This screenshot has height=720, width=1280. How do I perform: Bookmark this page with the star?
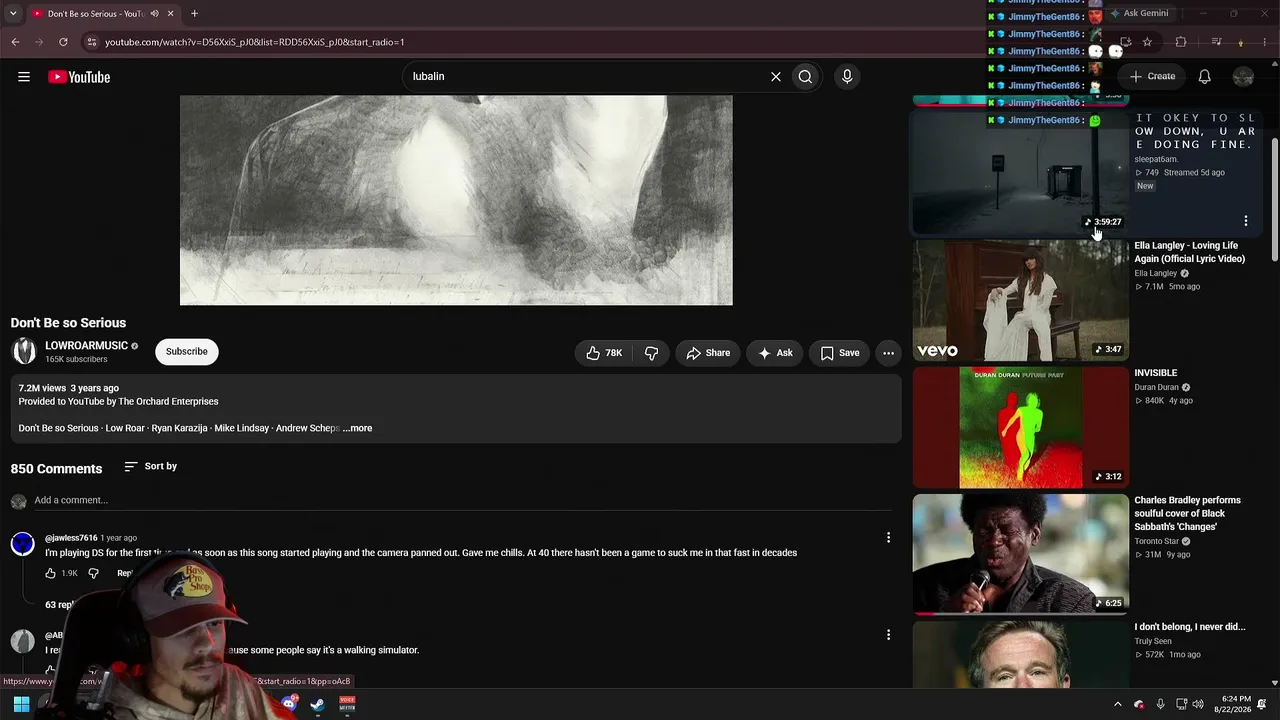point(1147,42)
